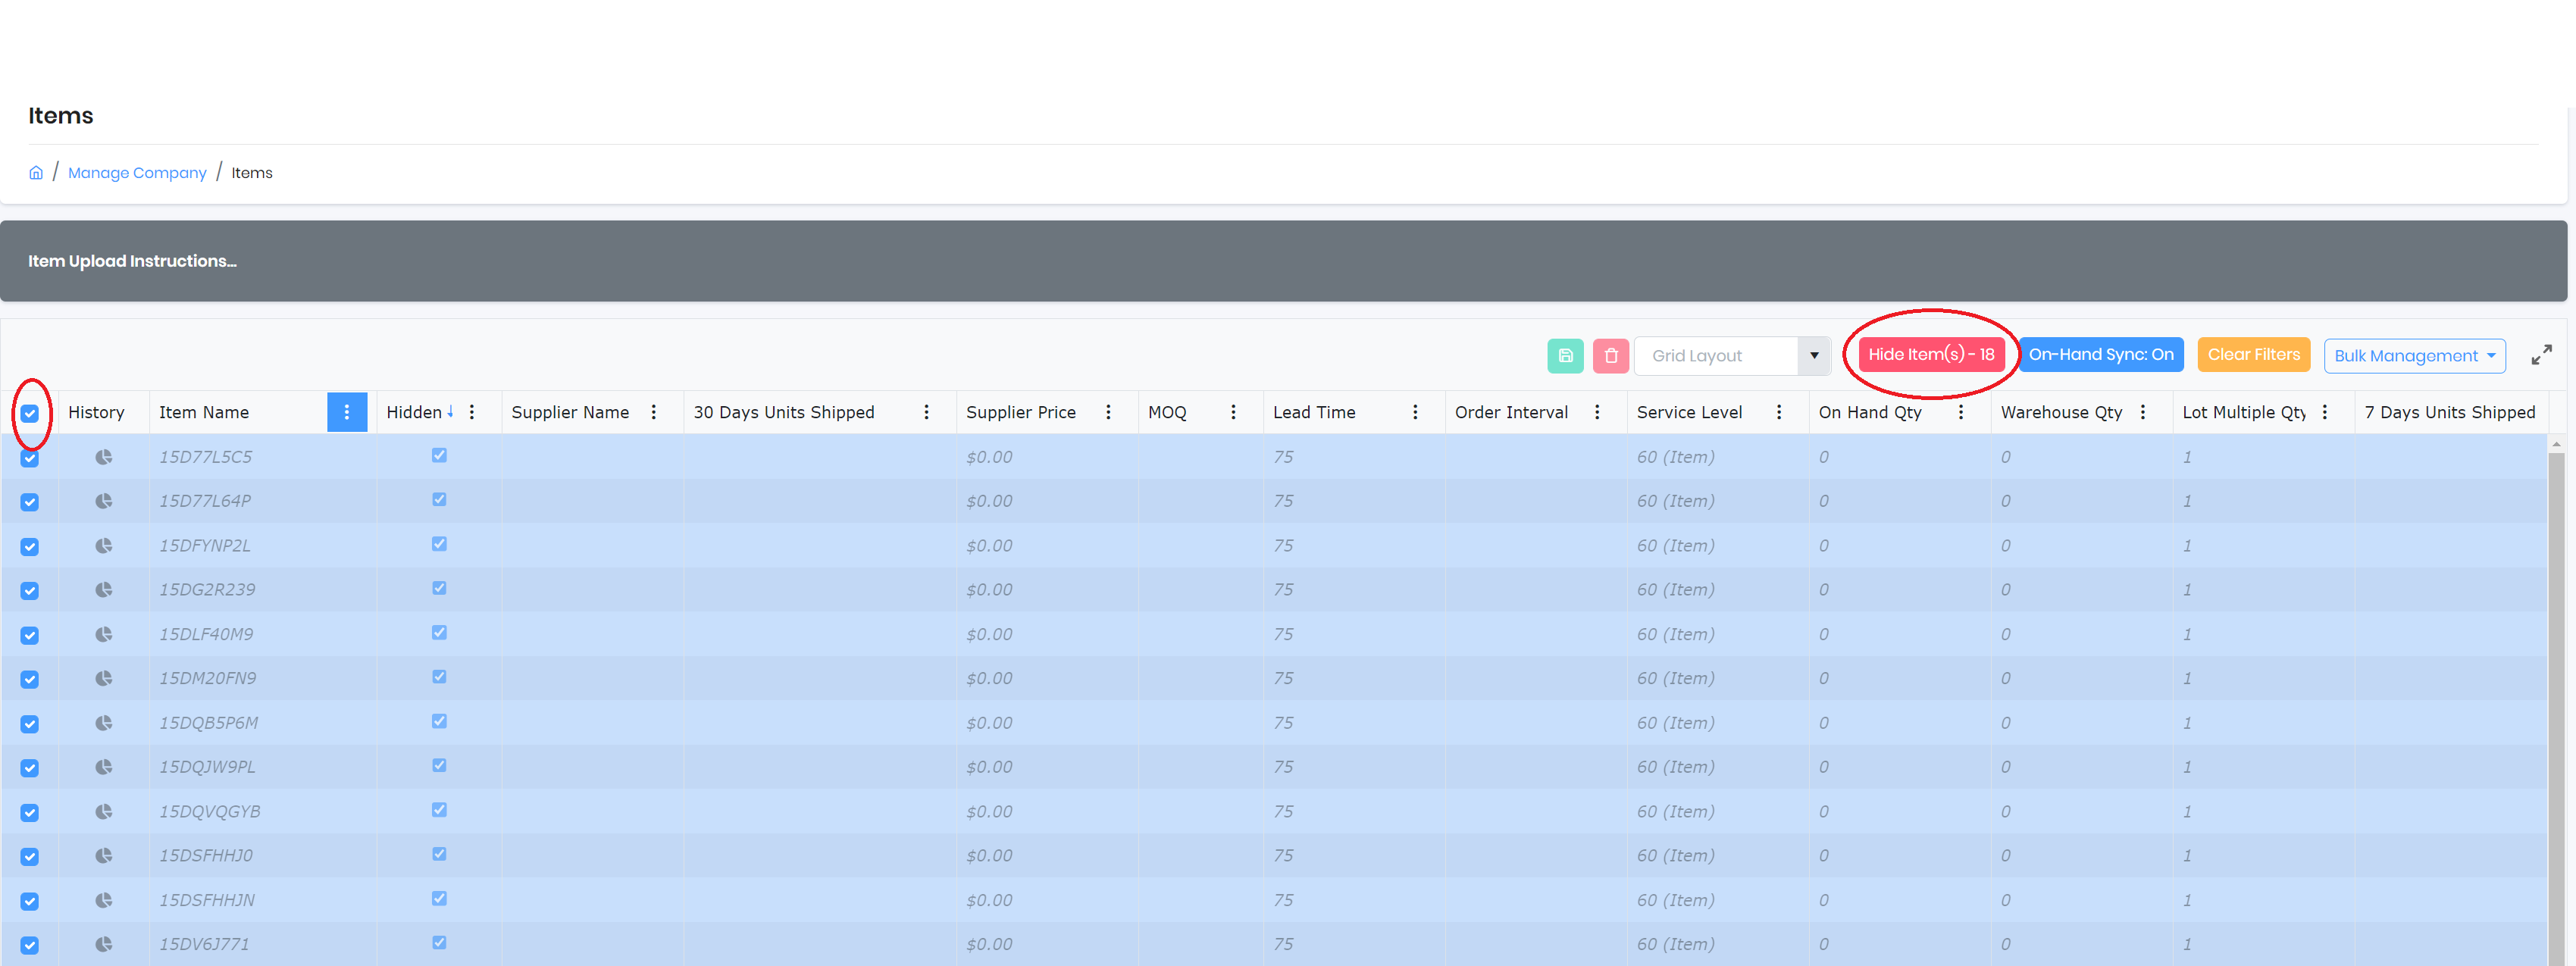
Task: Click the Clear Filters button
Action: coord(2253,355)
